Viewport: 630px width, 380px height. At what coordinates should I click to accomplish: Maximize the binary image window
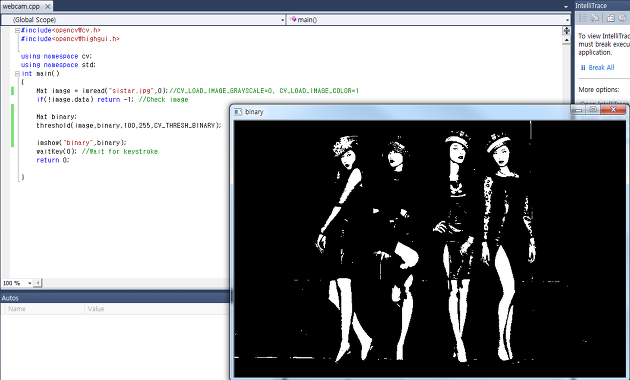(x=593, y=110)
